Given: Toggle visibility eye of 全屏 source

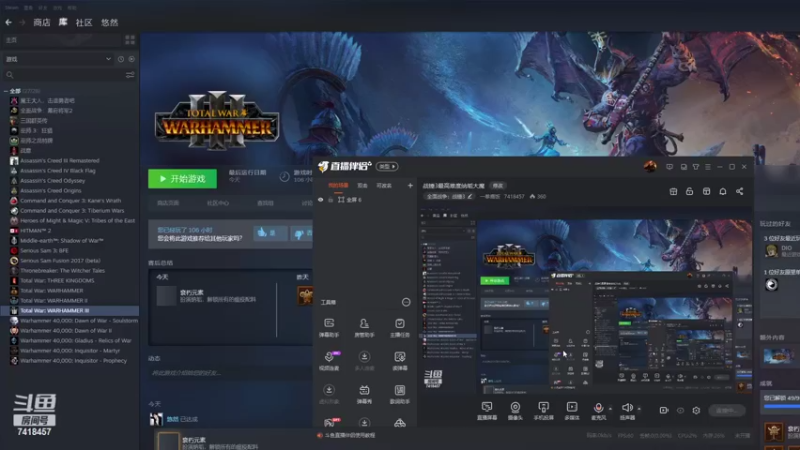Looking at the screenshot, I should (320, 200).
